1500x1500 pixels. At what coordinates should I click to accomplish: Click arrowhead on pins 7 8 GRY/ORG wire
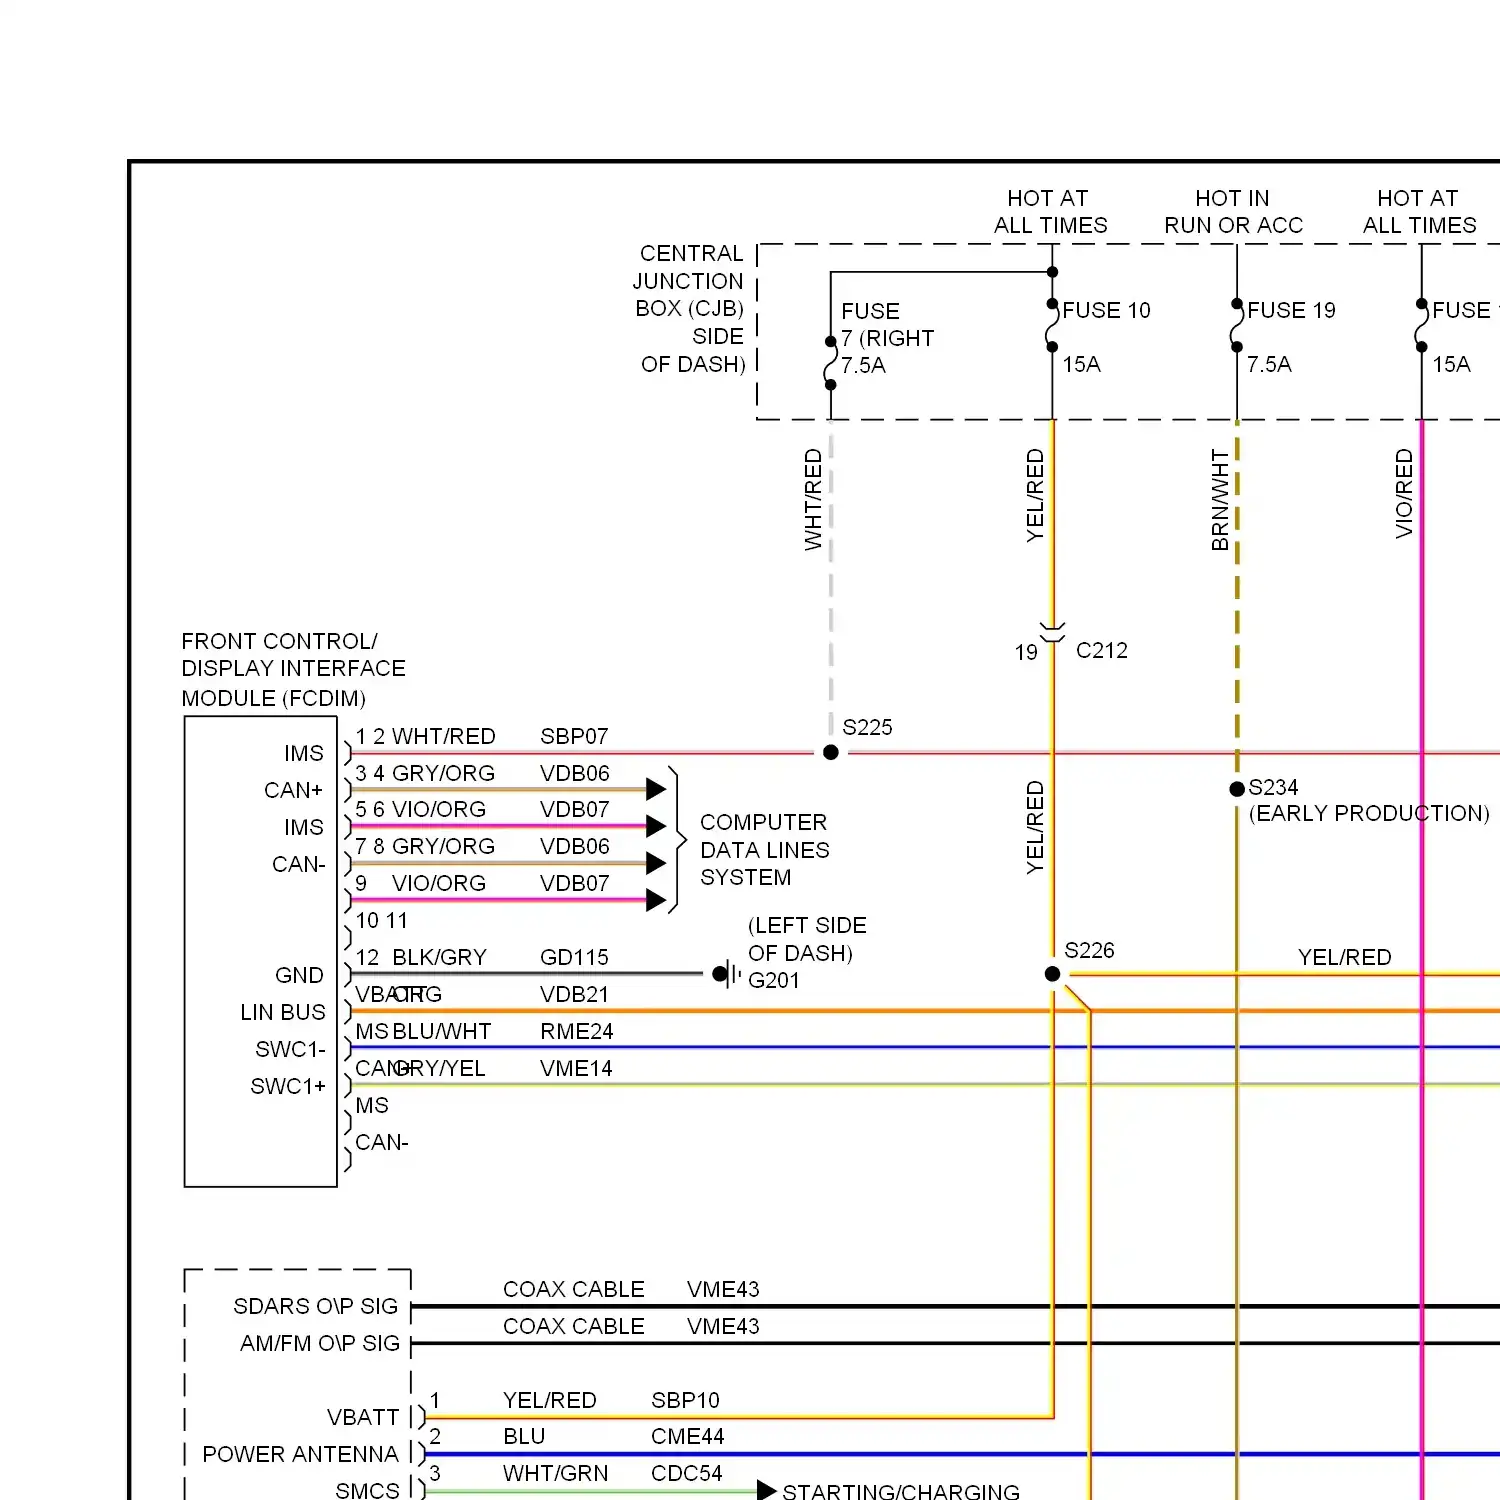tap(656, 863)
